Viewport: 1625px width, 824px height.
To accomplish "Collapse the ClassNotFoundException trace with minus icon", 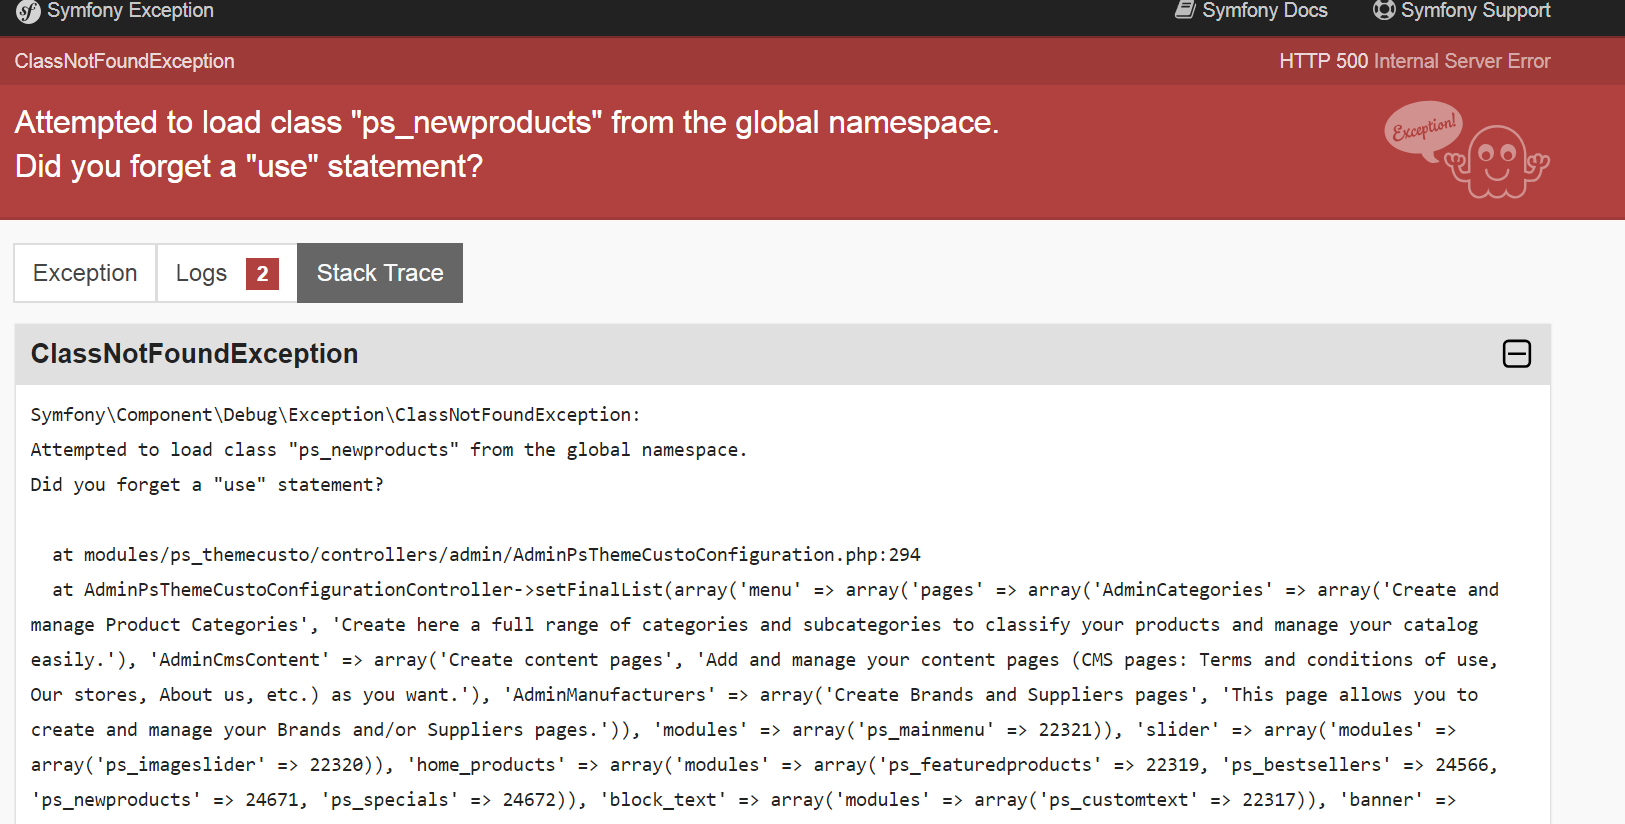I will [1517, 354].
